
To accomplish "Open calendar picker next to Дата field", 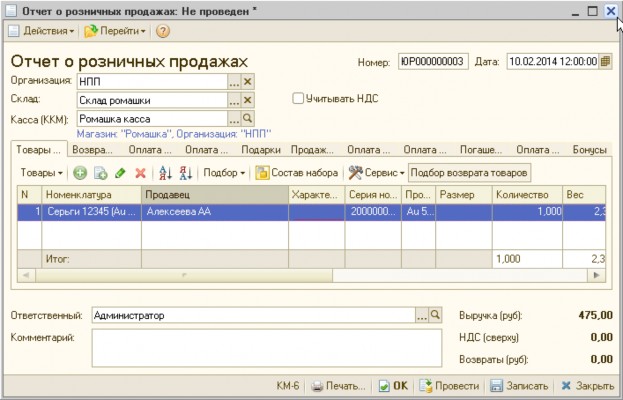I will click(605, 61).
